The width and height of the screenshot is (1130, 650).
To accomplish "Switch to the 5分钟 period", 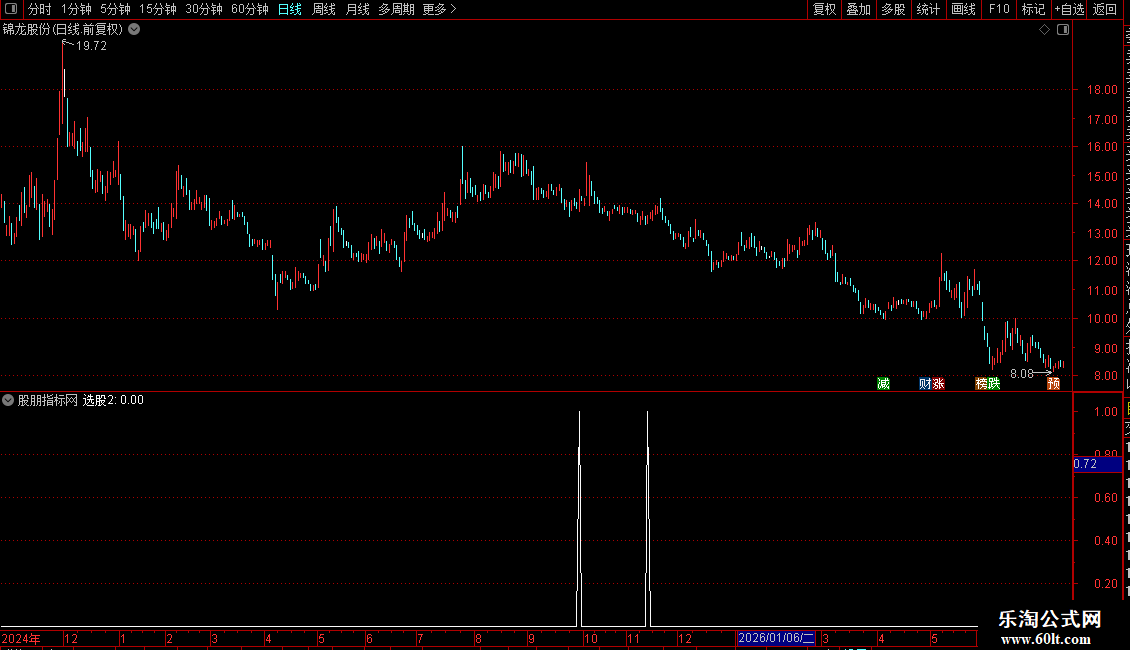I will 115,9.
